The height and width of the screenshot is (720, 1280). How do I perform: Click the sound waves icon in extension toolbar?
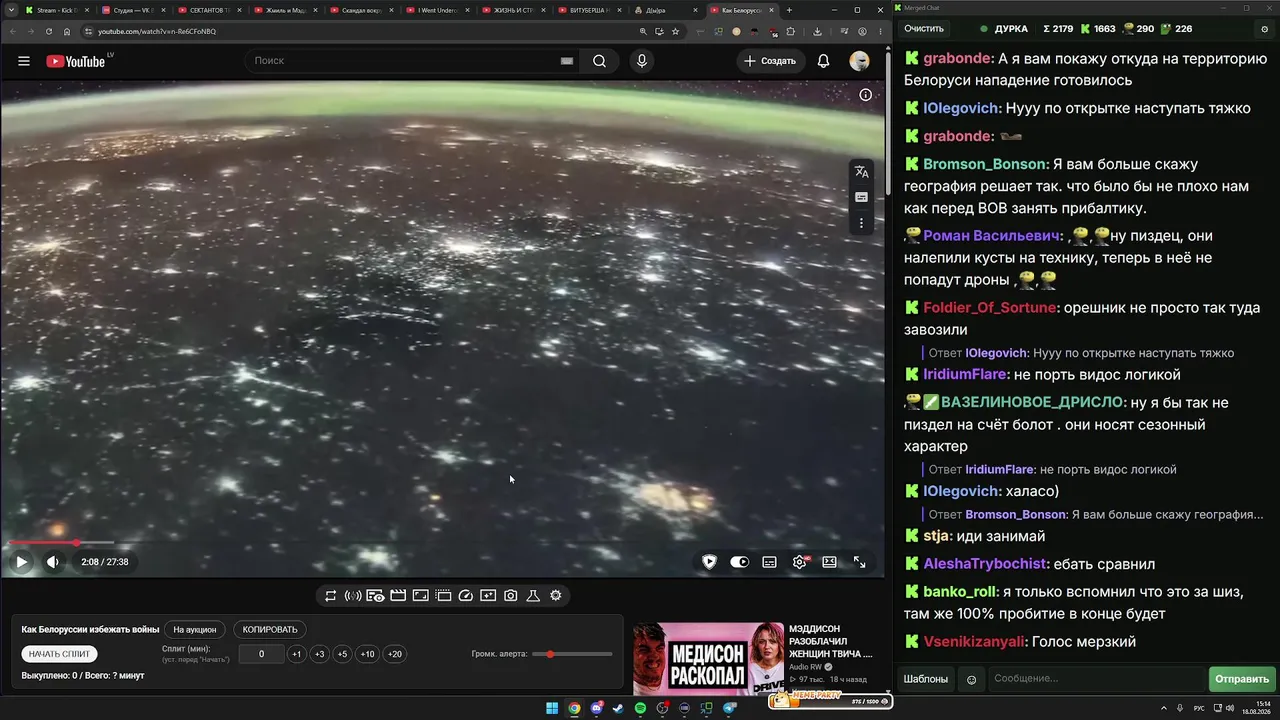point(353,596)
